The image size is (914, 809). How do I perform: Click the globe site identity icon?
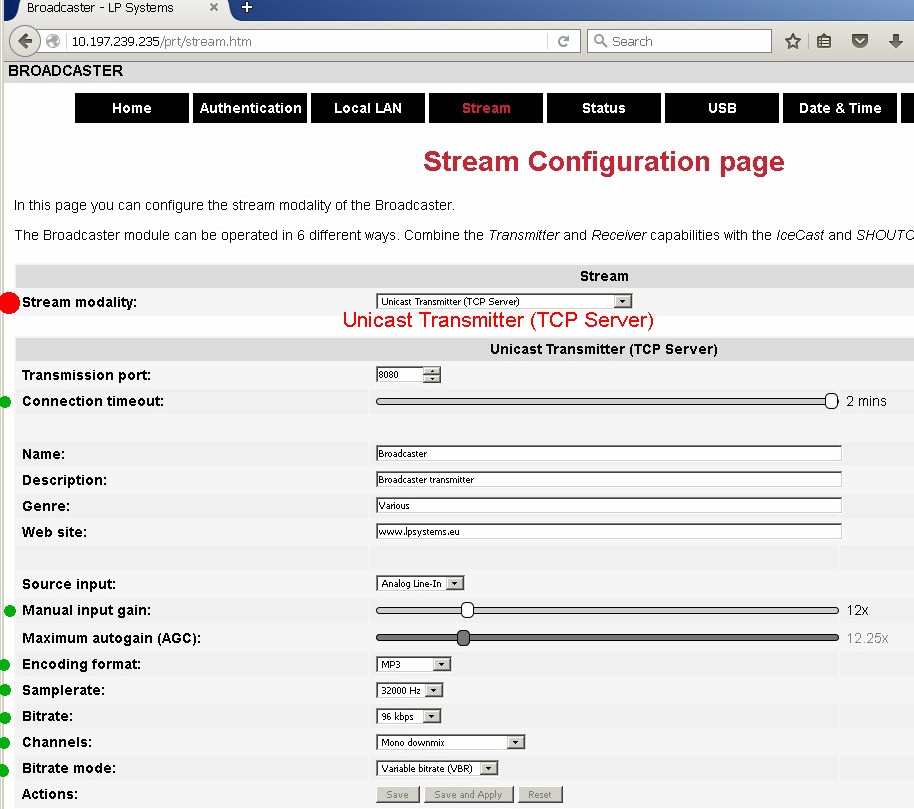(x=53, y=41)
